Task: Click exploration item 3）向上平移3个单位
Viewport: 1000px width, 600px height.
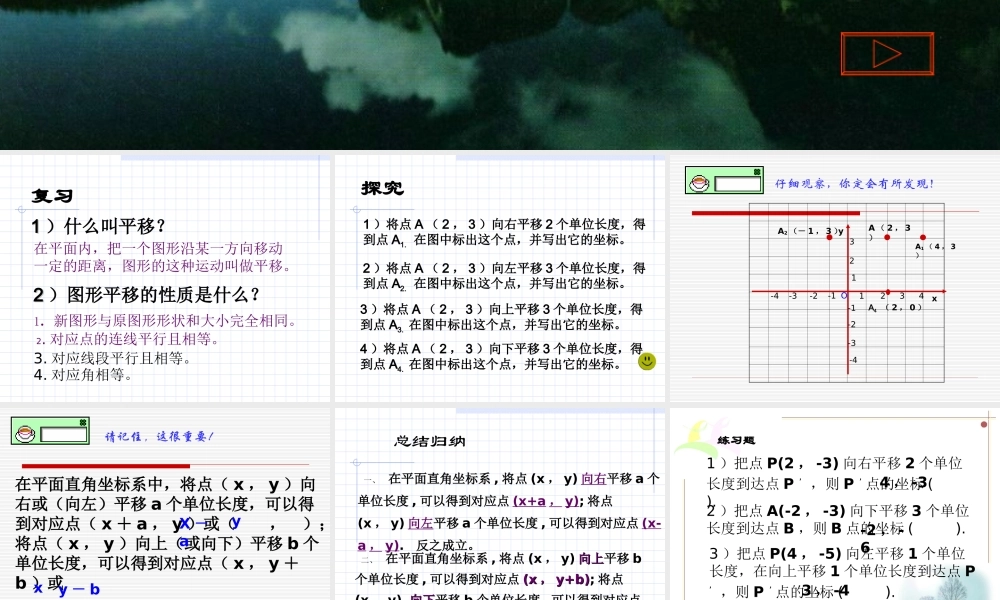Action: (501, 317)
